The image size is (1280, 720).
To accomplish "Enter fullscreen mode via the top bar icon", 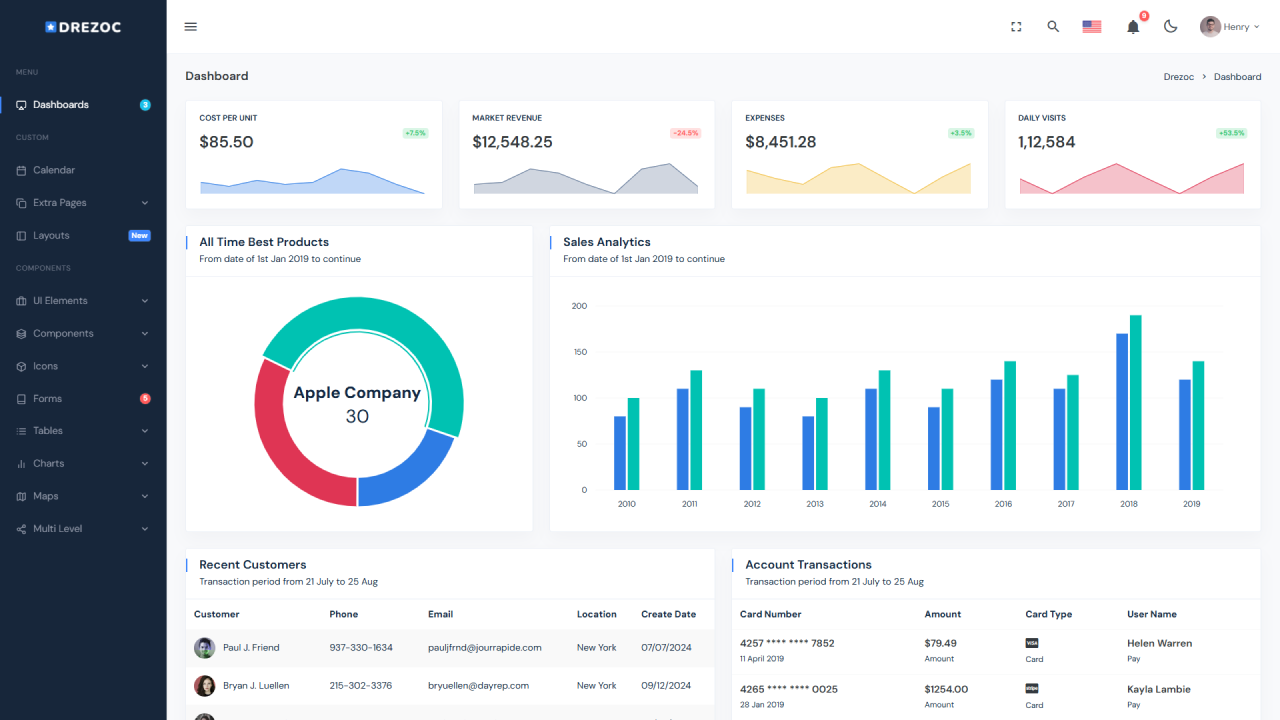I will 1016,27.
